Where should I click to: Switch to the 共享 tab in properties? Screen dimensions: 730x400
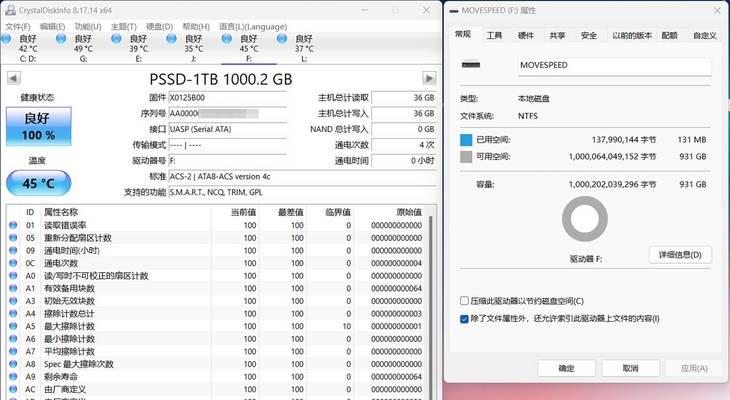tap(557, 35)
